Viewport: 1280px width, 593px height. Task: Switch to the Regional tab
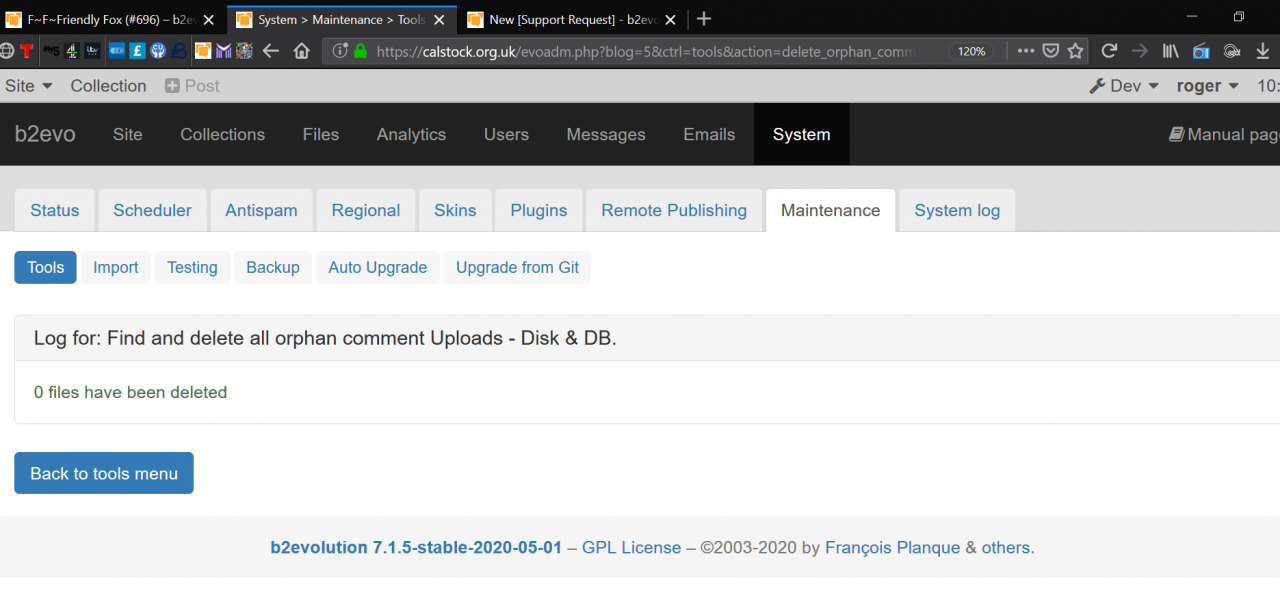click(x=366, y=210)
